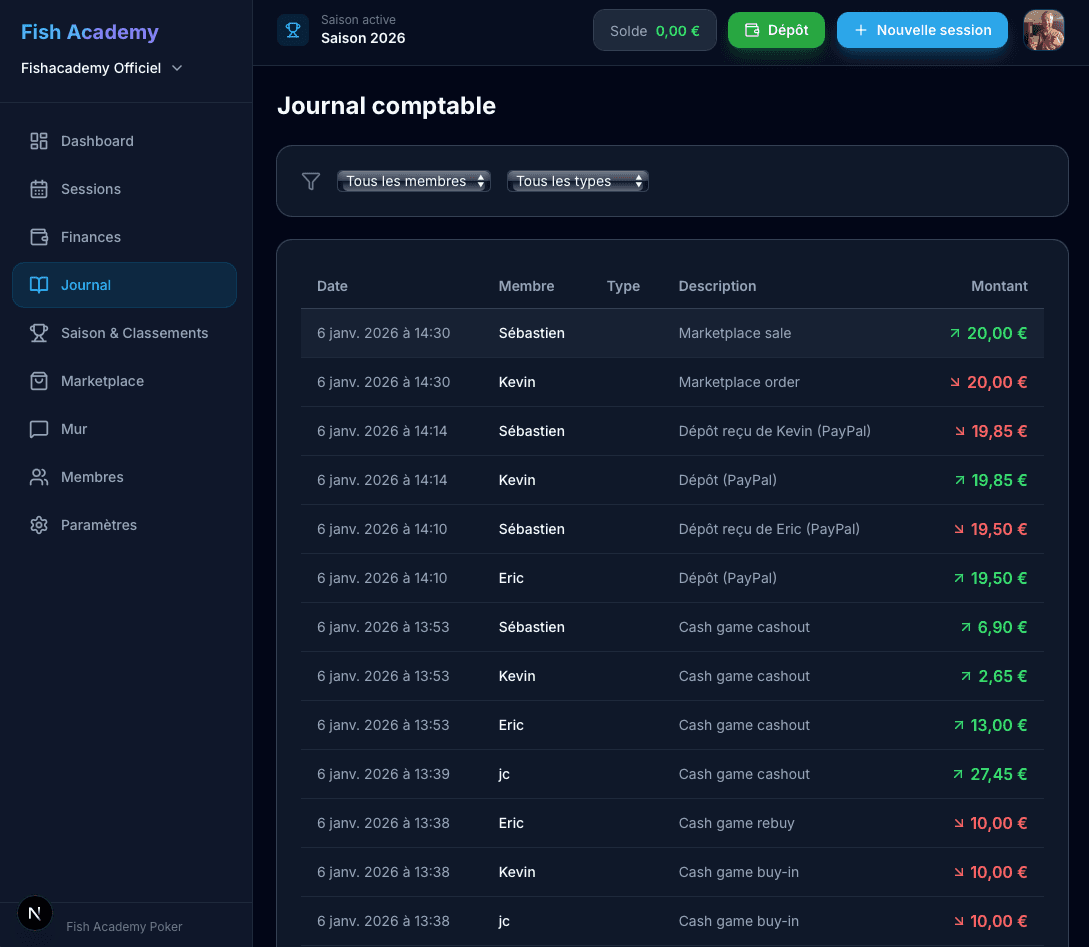Image resolution: width=1089 pixels, height=947 pixels.
Task: Click the Finances wallet icon
Action: pyautogui.click(x=39, y=237)
